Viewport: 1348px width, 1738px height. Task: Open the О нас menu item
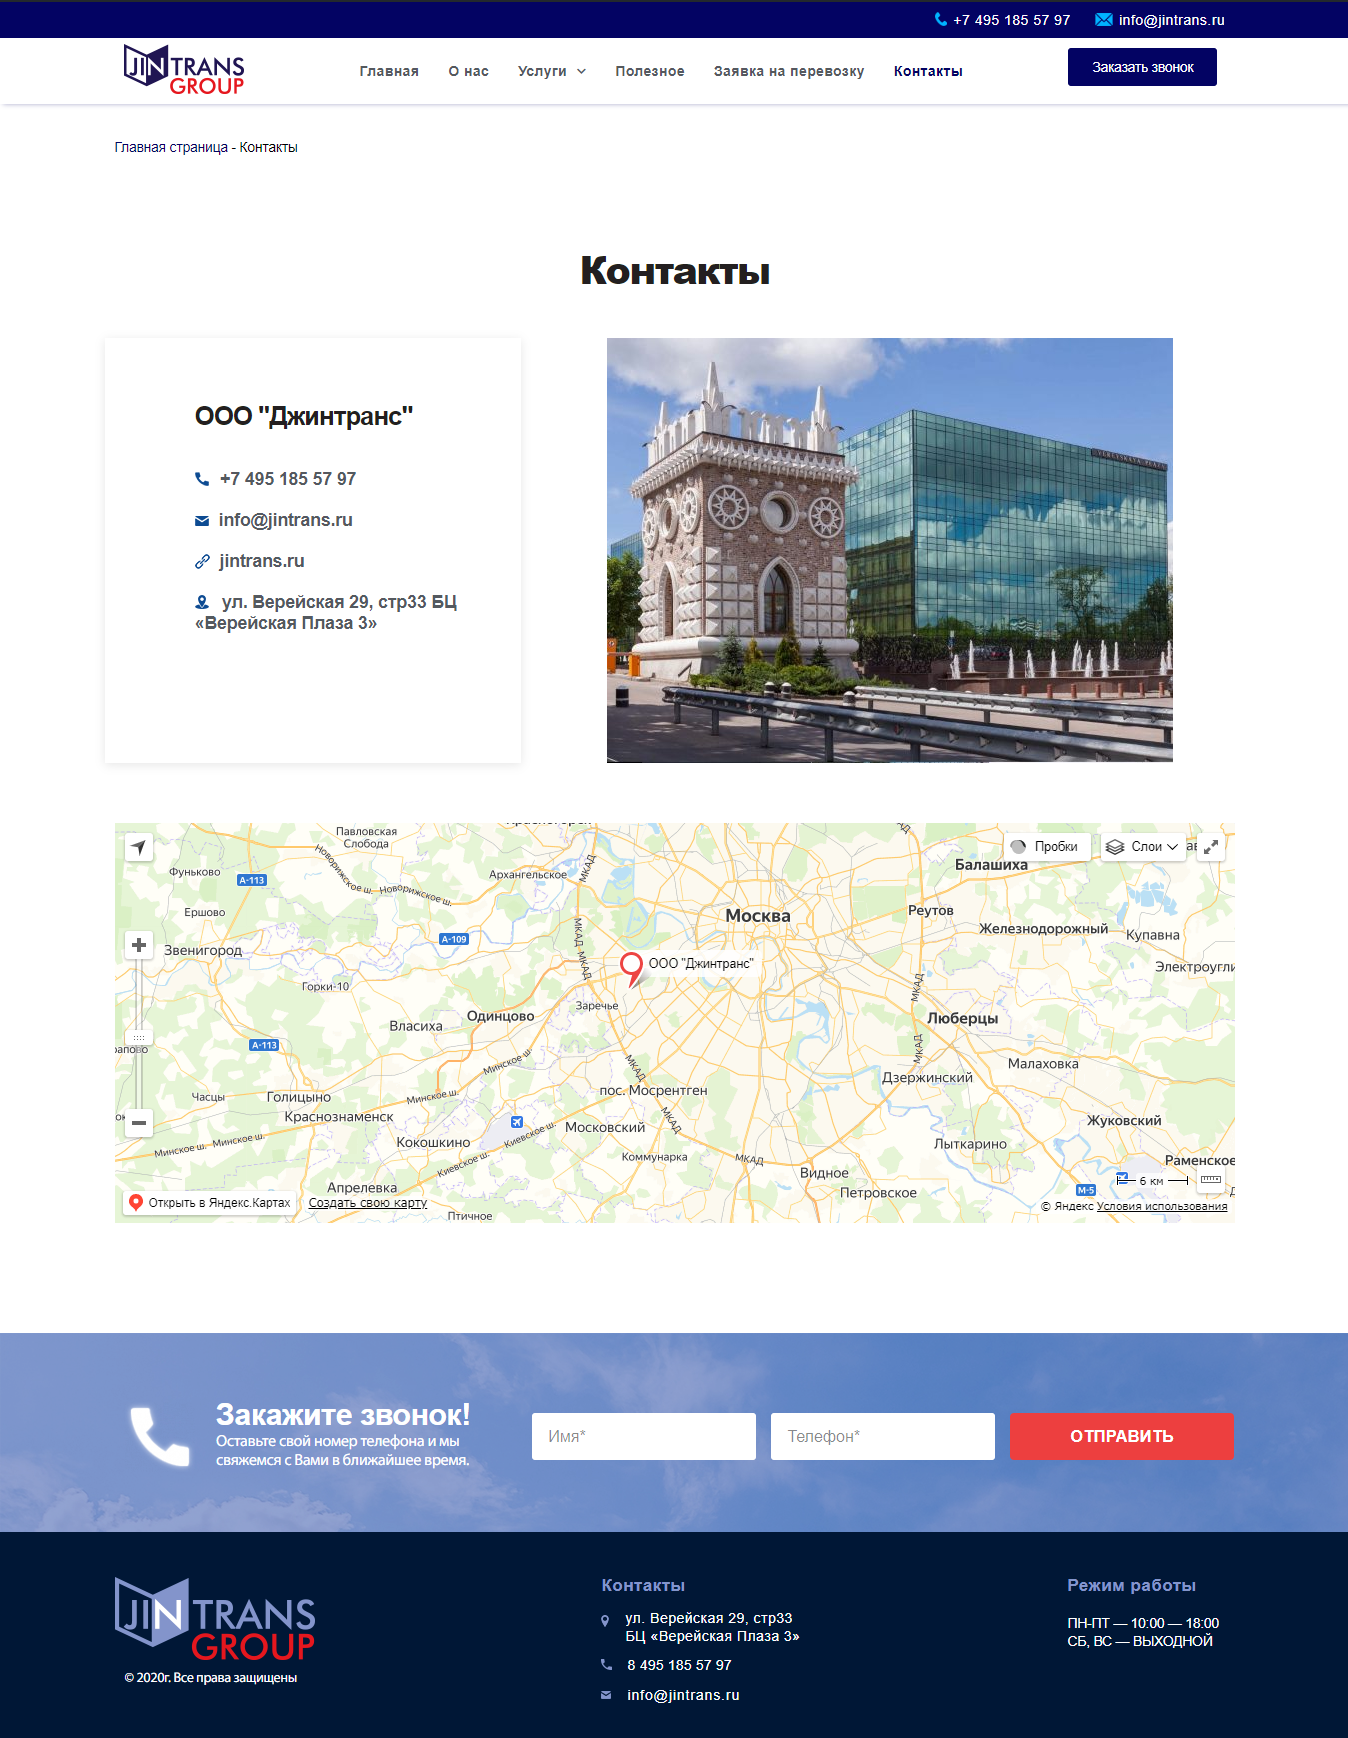pyautogui.click(x=468, y=71)
